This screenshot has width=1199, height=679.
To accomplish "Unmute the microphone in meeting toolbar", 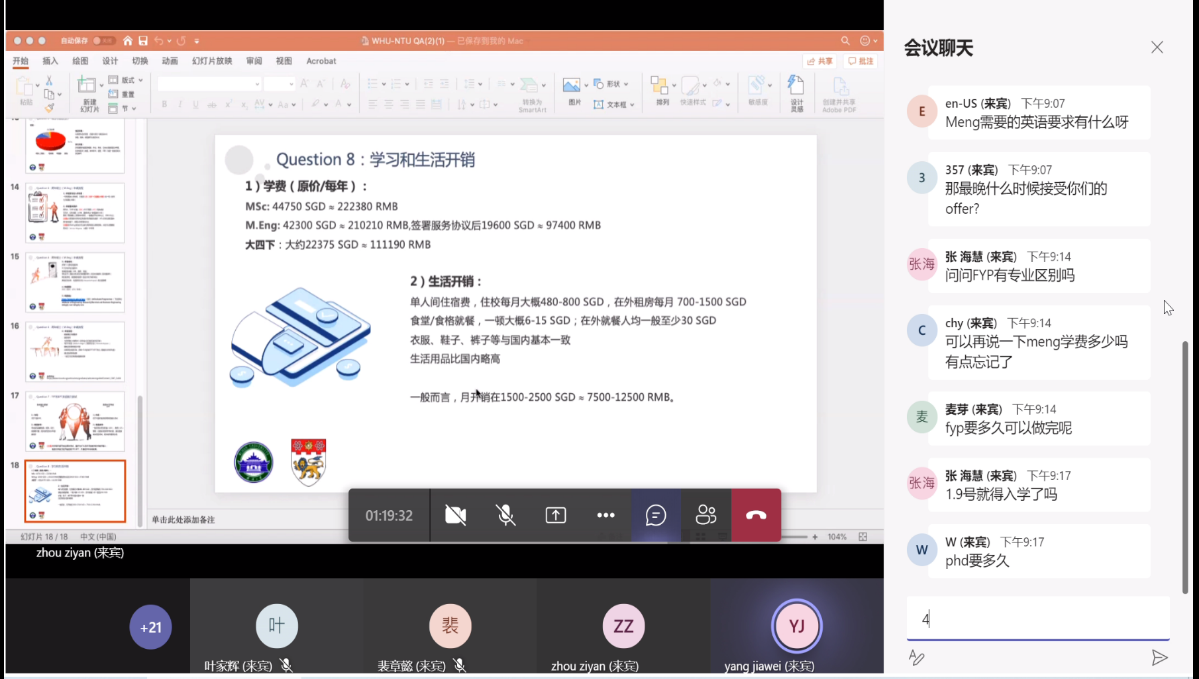I will (506, 515).
